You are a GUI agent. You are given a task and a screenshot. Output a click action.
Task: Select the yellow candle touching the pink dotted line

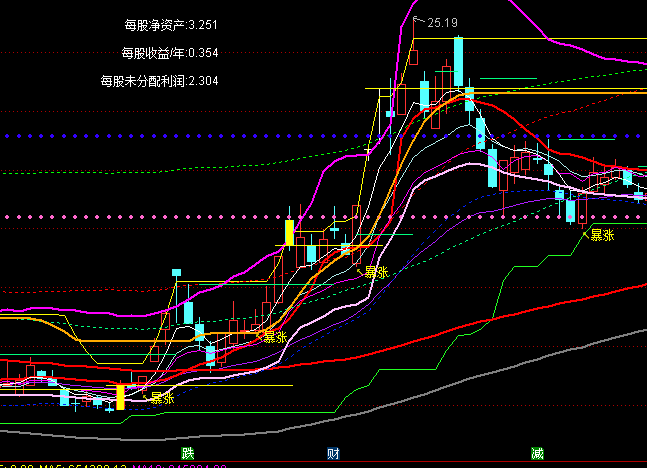(289, 233)
